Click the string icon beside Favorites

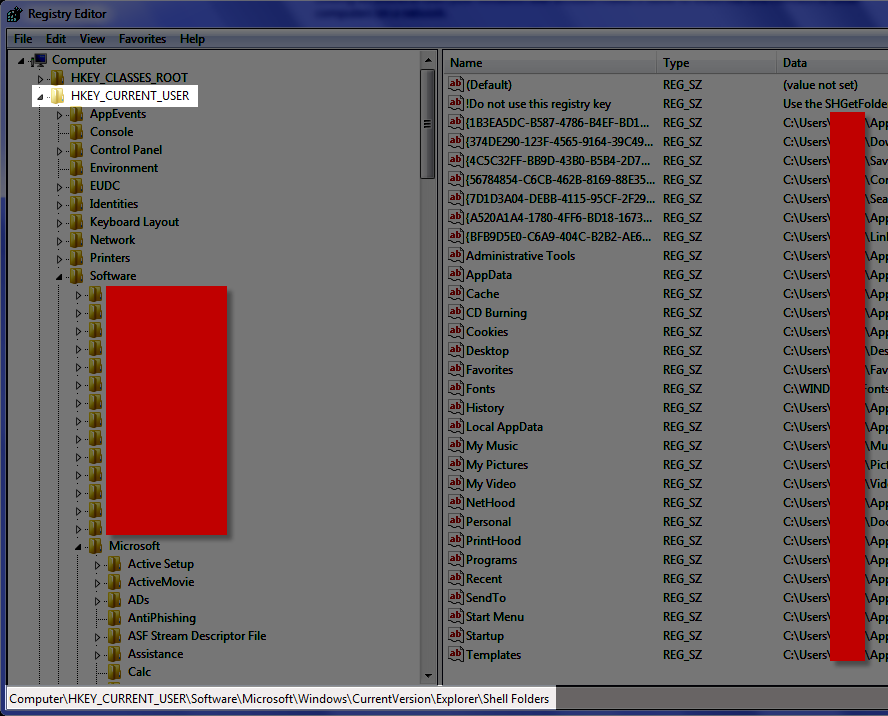[456, 369]
